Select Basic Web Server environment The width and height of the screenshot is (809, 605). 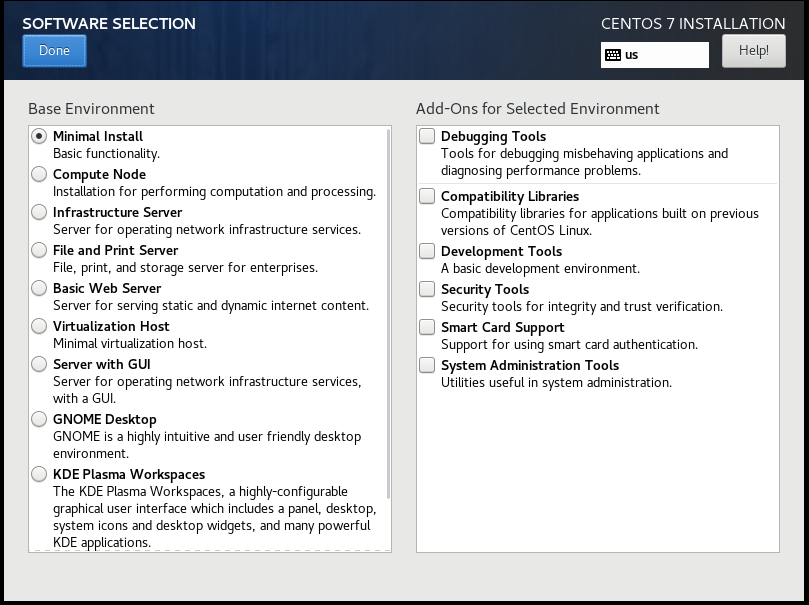39,288
